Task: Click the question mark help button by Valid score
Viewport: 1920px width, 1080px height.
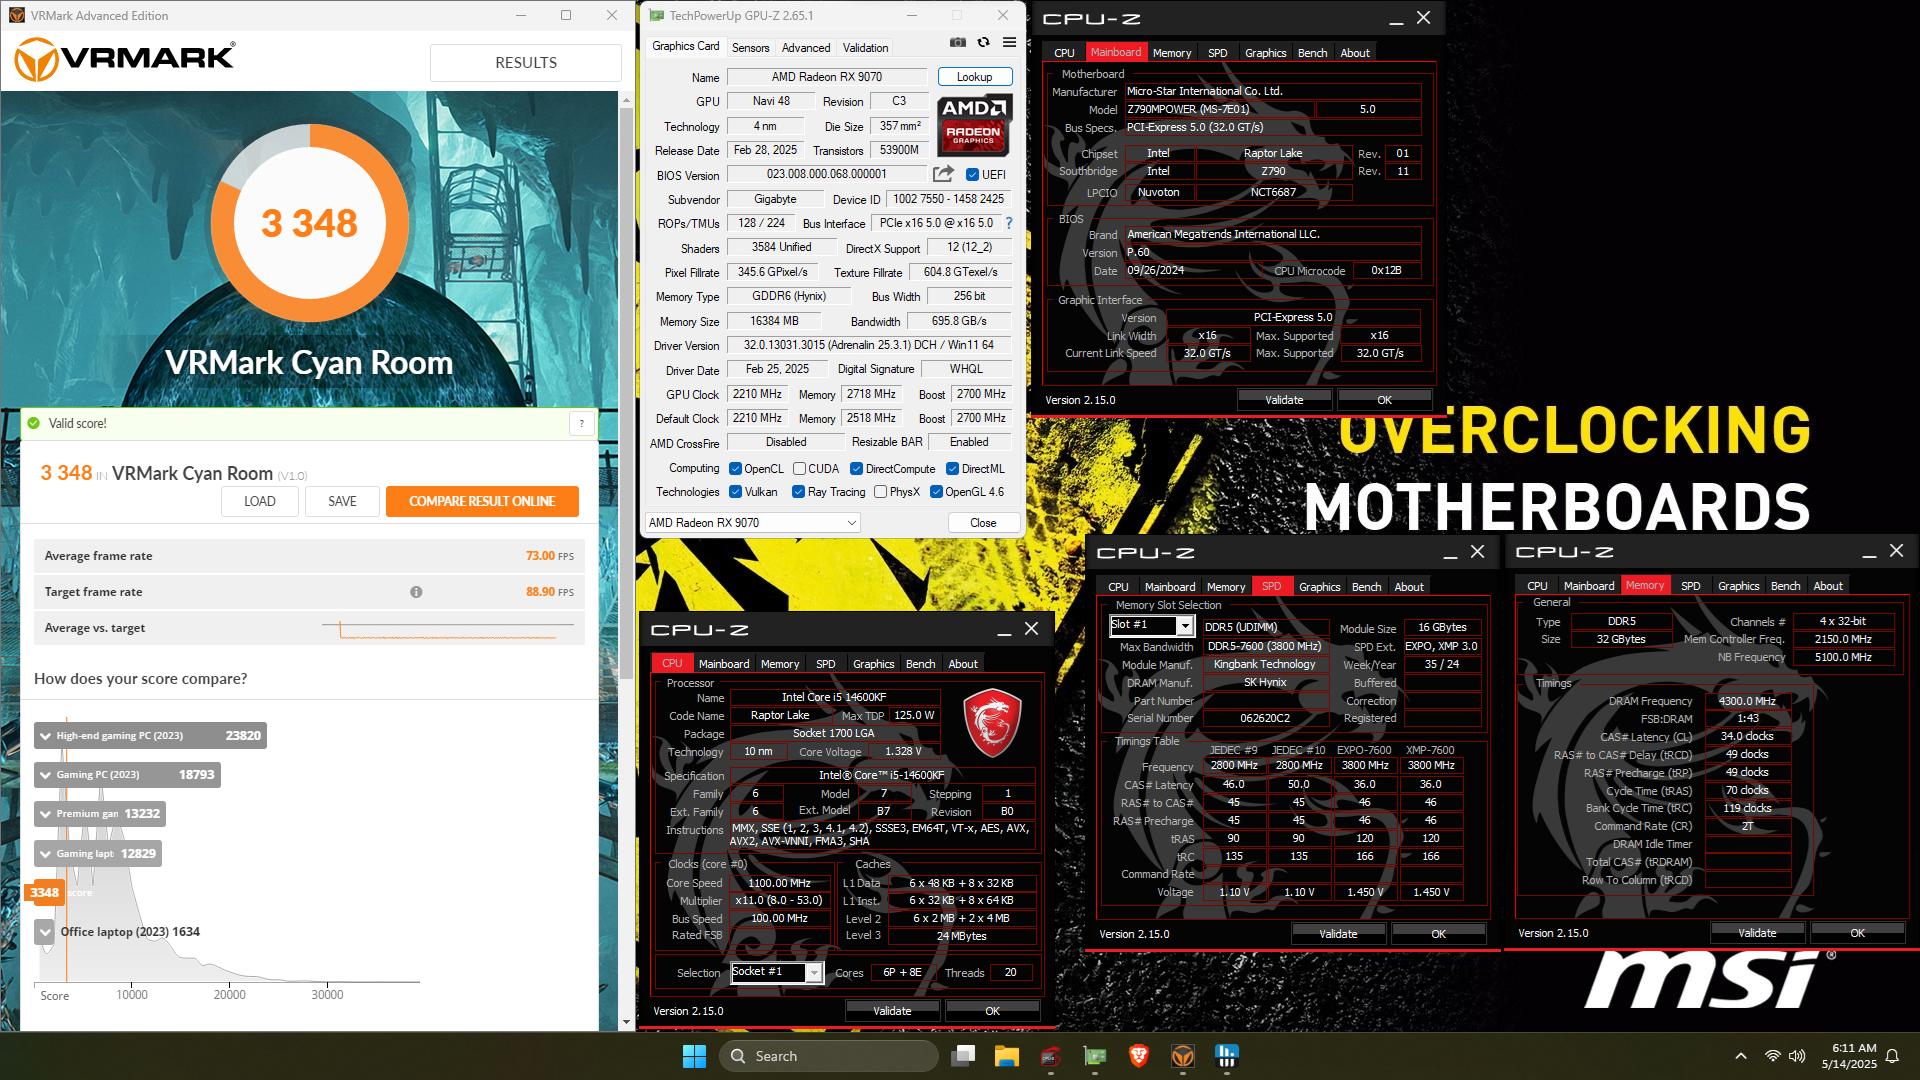Action: coord(582,424)
